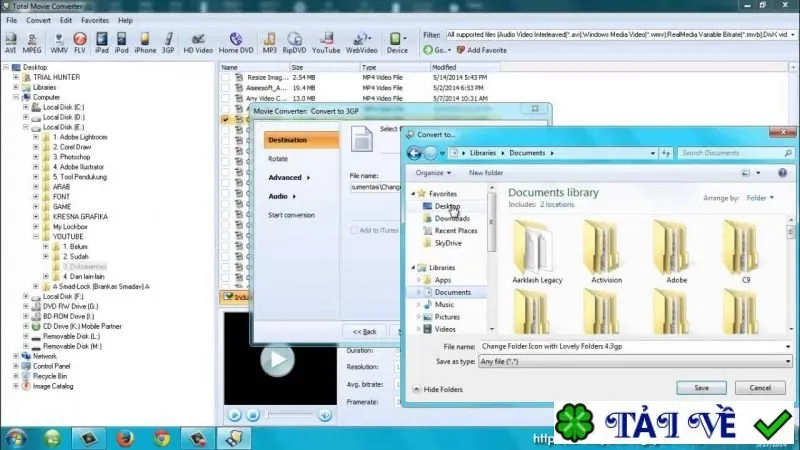
Task: Select the Rotate step in wizard
Action: (278, 159)
